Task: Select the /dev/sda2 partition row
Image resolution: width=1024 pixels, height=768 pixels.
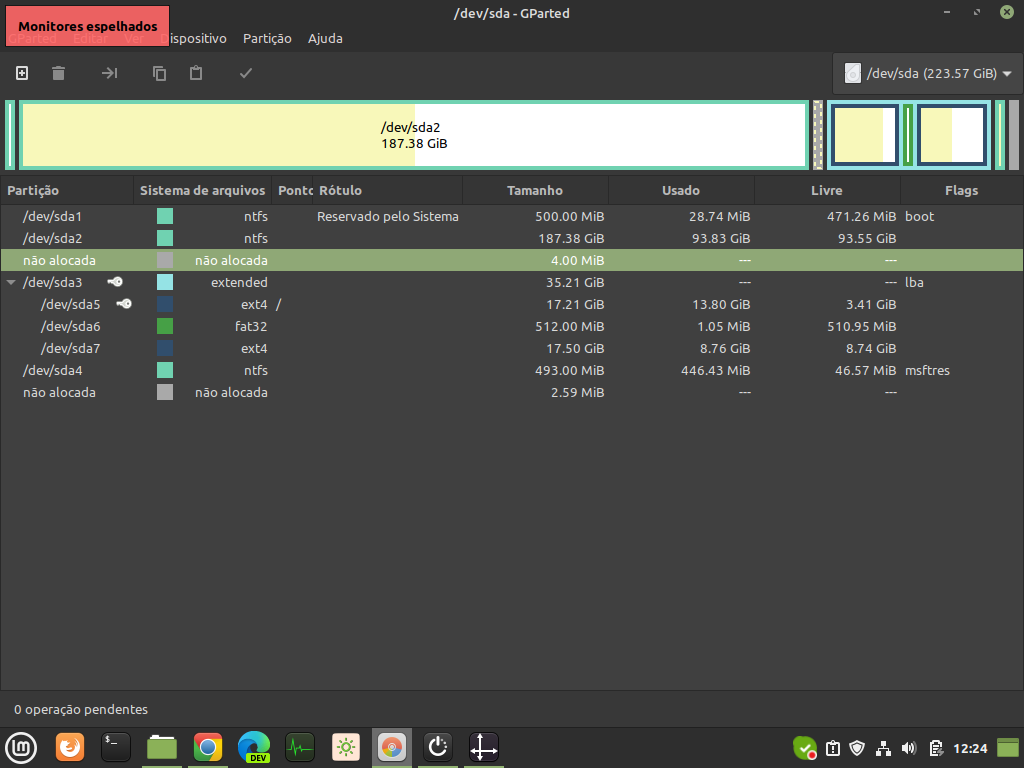Action: point(512,238)
